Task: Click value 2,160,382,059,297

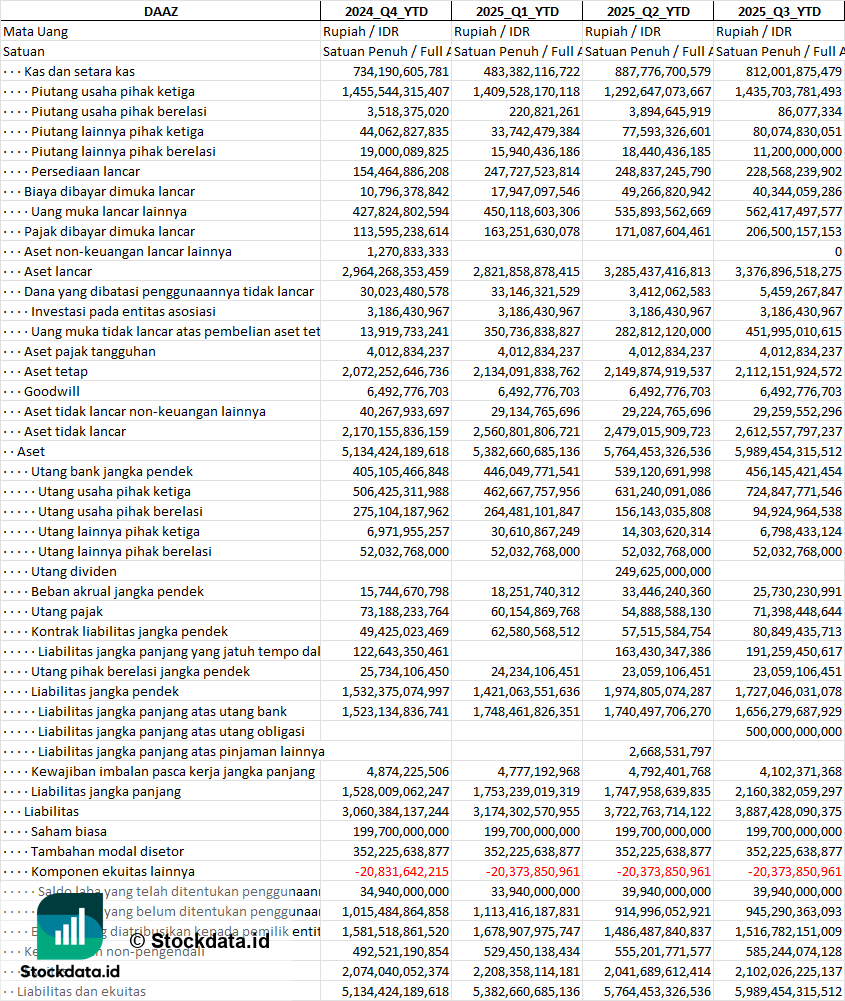Action: click(788, 792)
